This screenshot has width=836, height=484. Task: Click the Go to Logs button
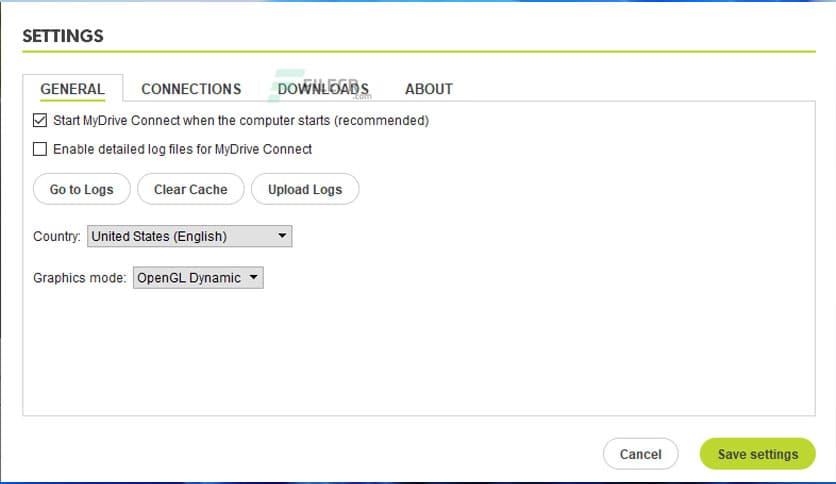pyautogui.click(x=82, y=189)
